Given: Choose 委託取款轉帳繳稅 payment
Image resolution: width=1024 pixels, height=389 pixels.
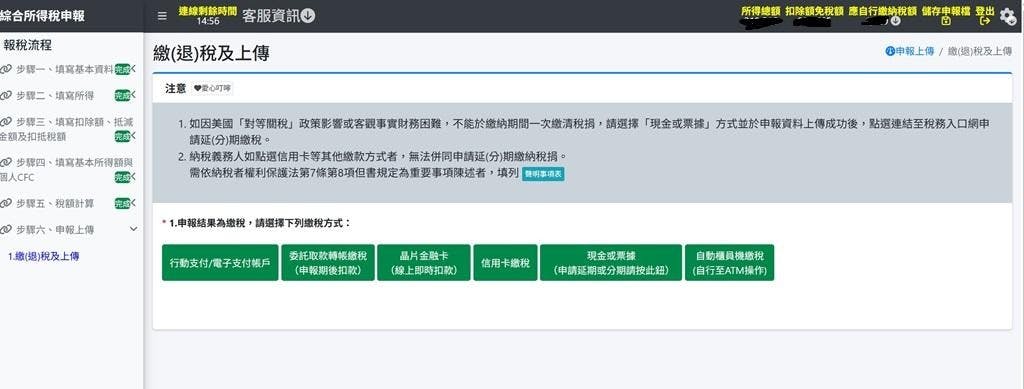Looking at the screenshot, I should click(328, 262).
